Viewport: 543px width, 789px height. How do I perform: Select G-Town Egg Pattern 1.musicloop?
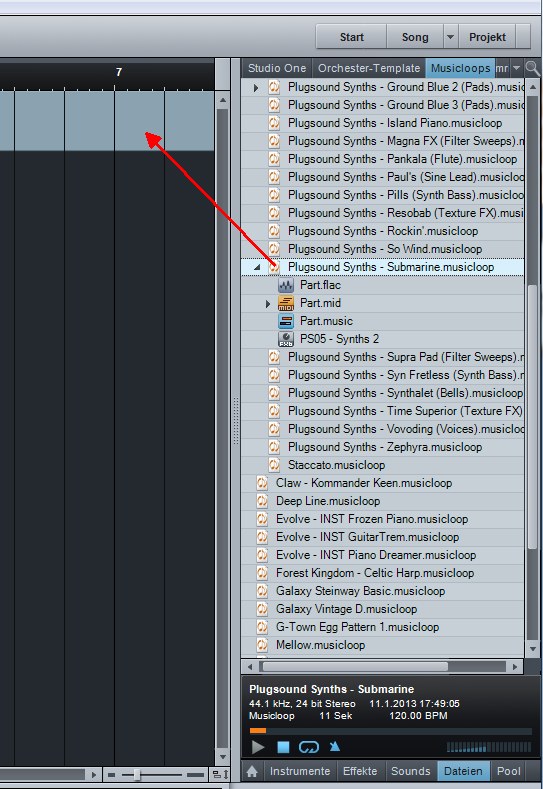pyautogui.click(x=382, y=627)
